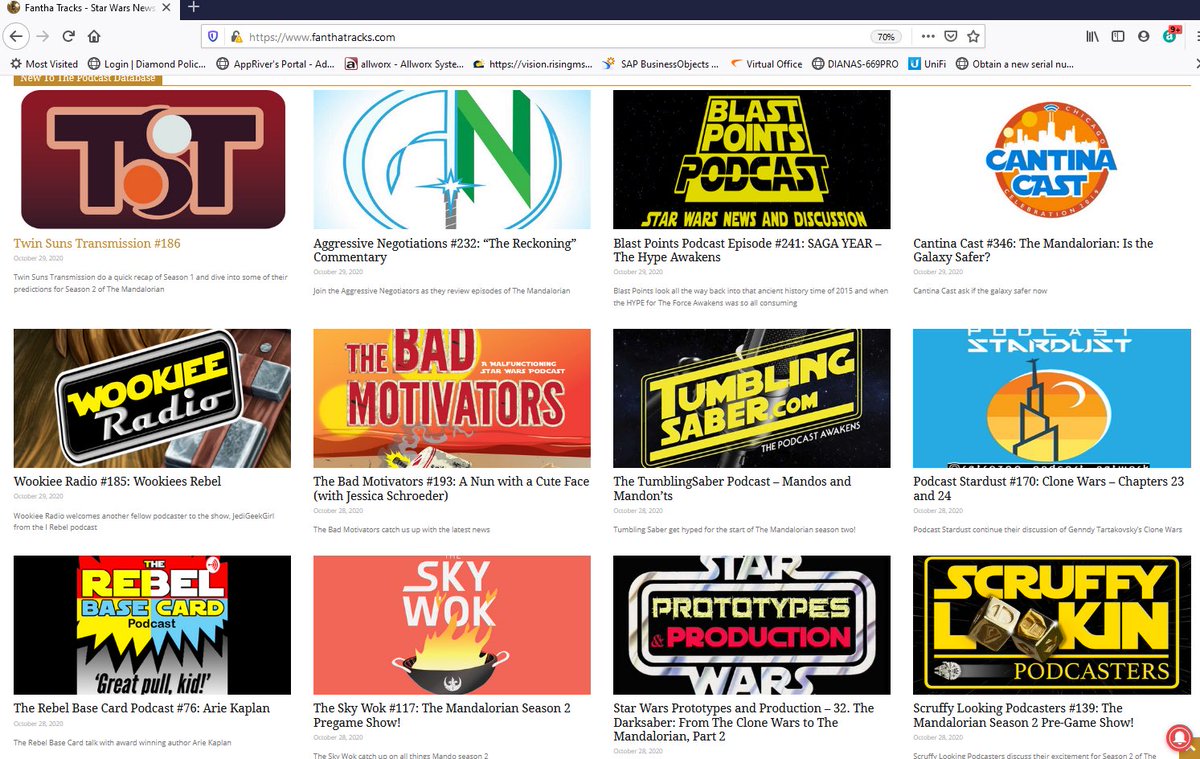
Task: Open the SAP BusinessObjects bookmark
Action: tap(661, 64)
